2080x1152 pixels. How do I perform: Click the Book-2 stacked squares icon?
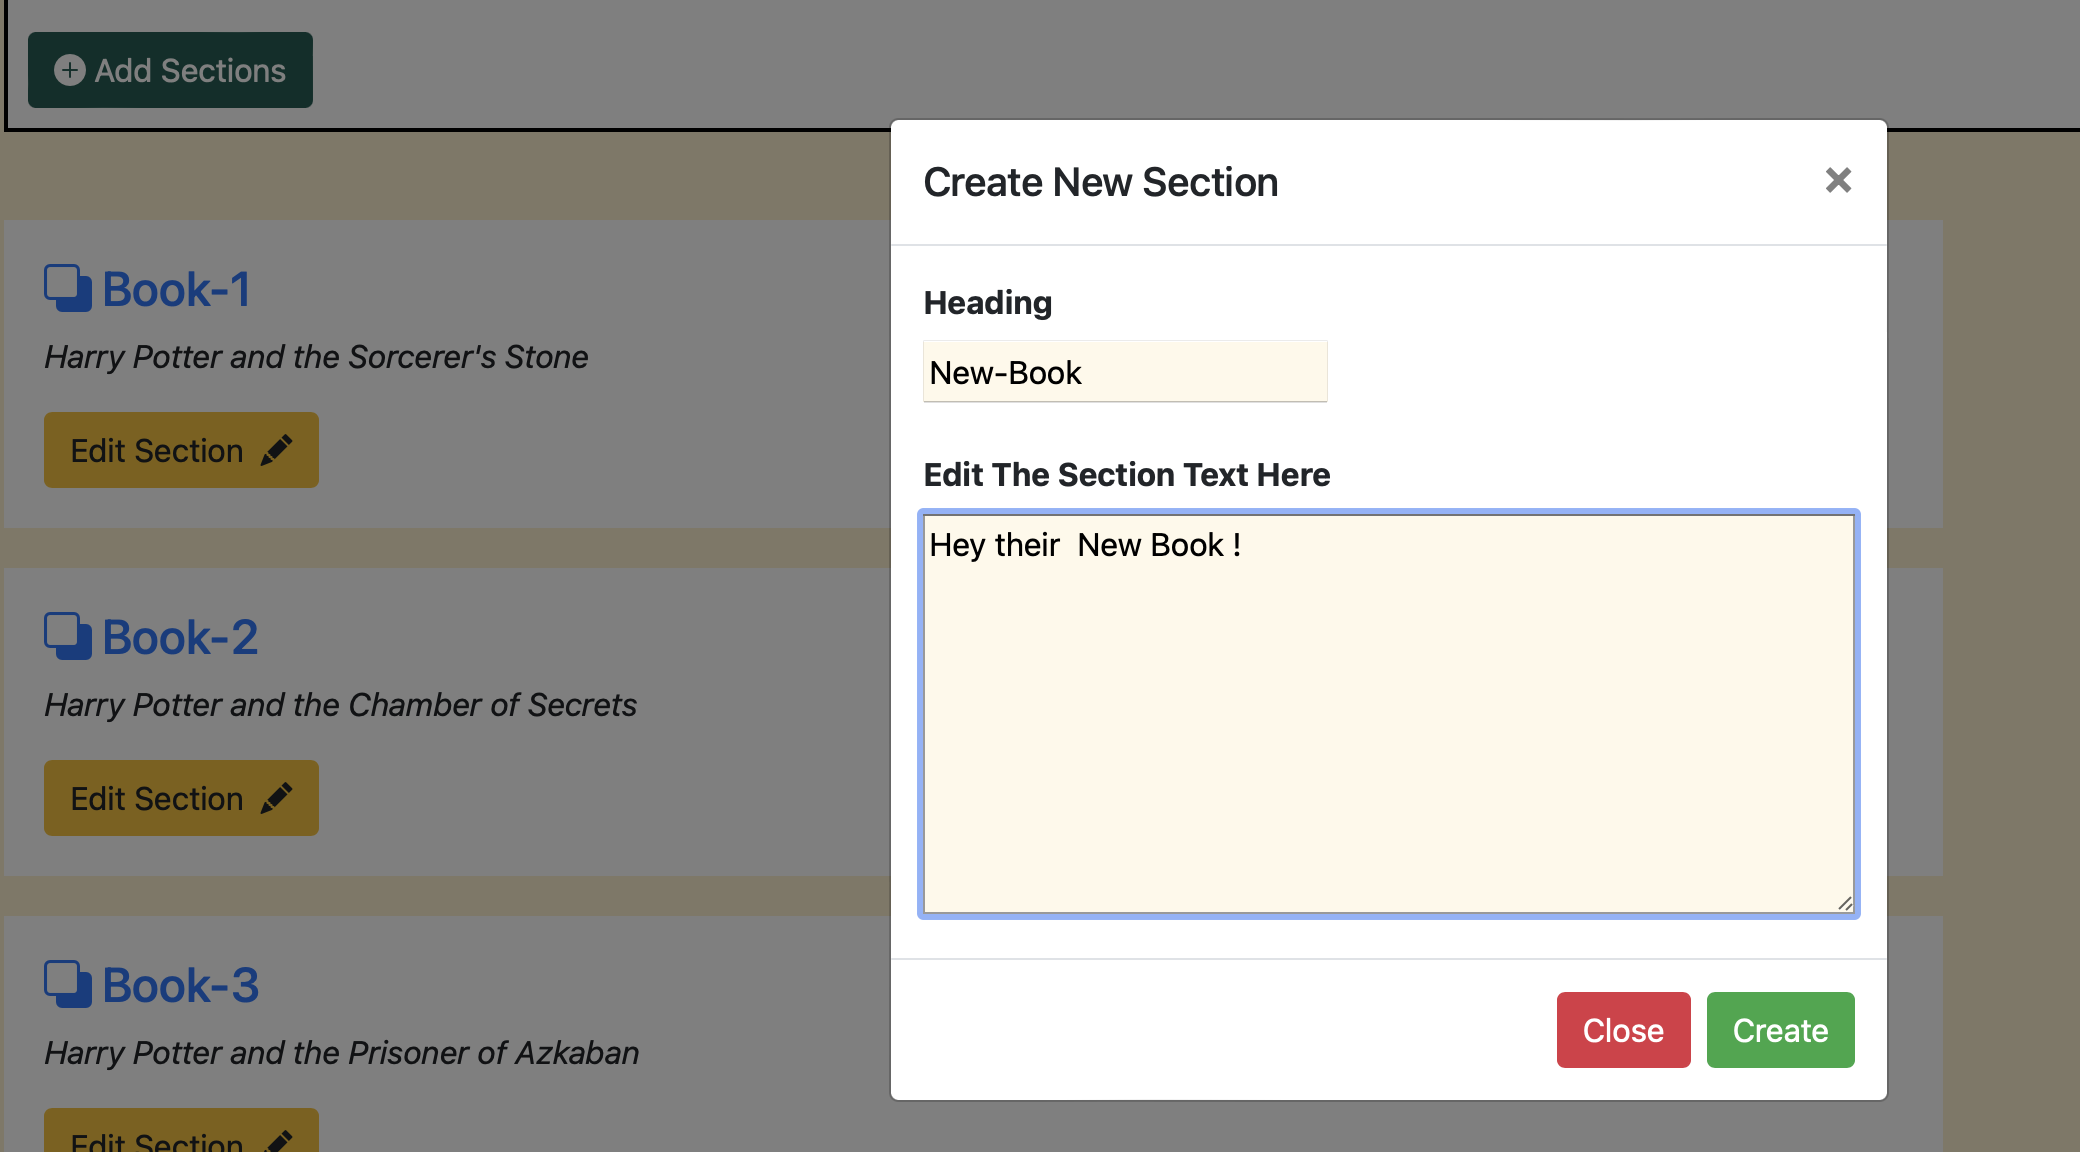pyautogui.click(x=68, y=637)
